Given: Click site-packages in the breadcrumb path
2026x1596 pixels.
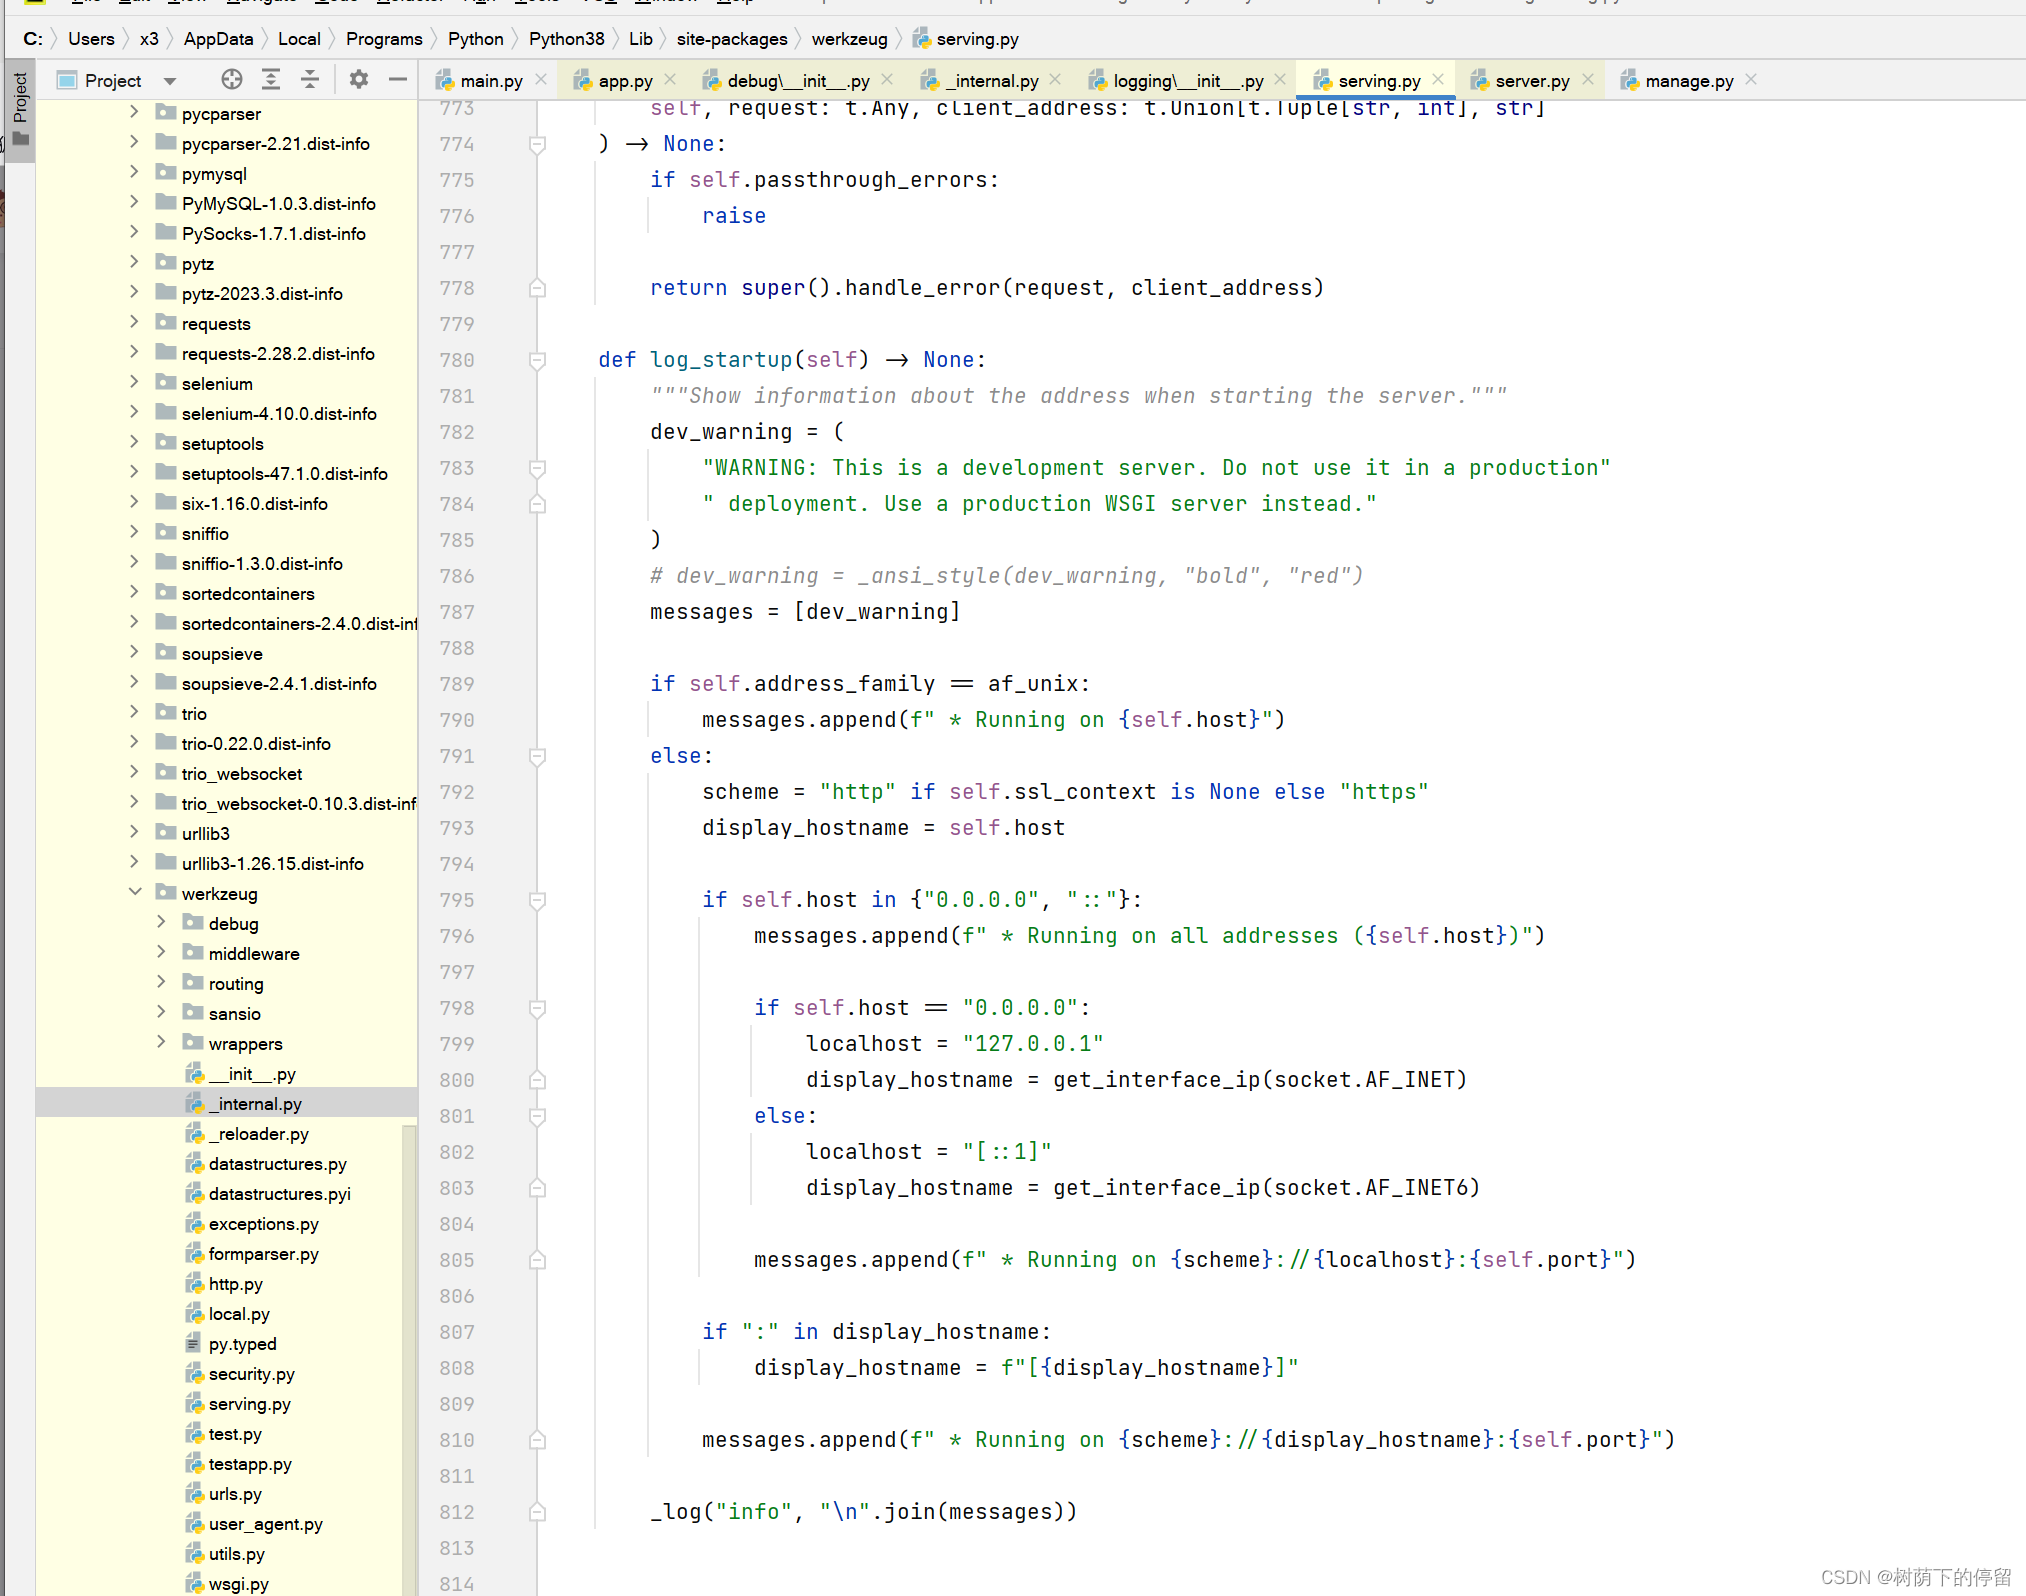Looking at the screenshot, I should (x=732, y=38).
